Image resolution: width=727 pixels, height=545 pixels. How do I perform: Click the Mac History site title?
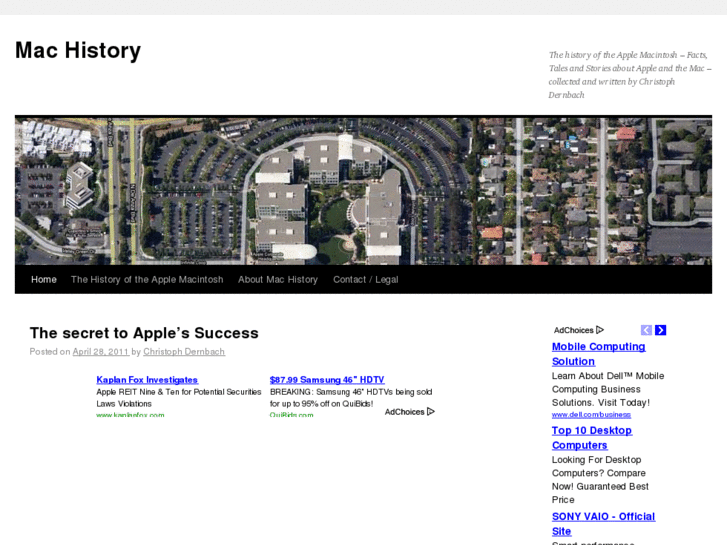tap(78, 51)
